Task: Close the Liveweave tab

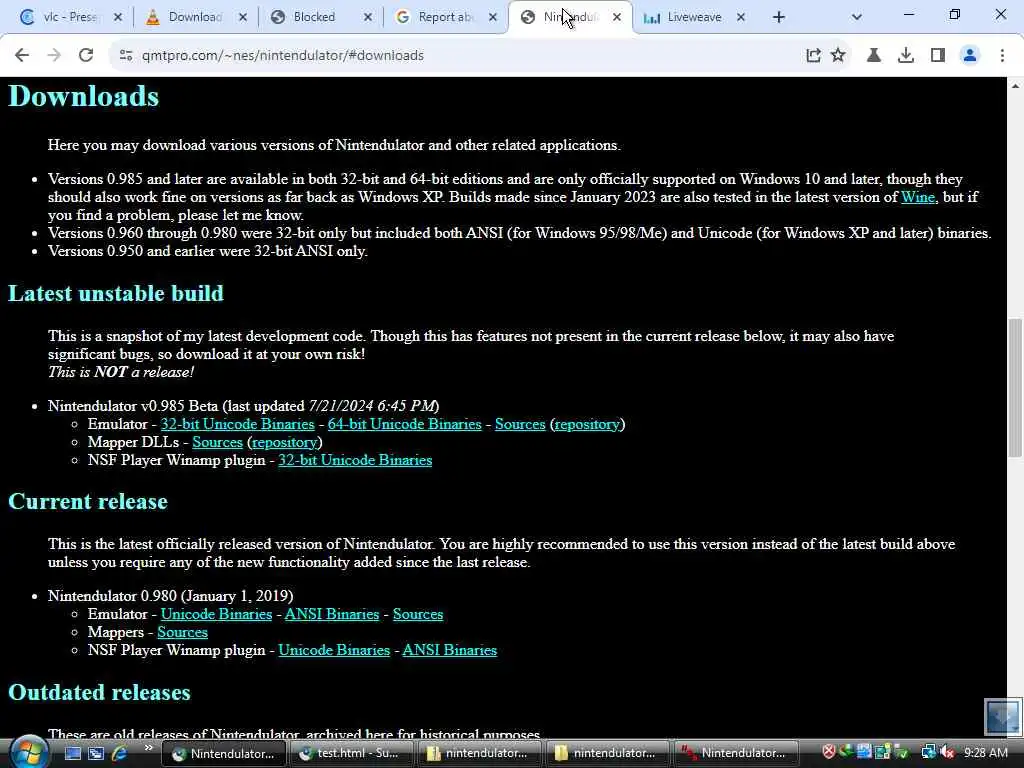Action: click(x=741, y=17)
